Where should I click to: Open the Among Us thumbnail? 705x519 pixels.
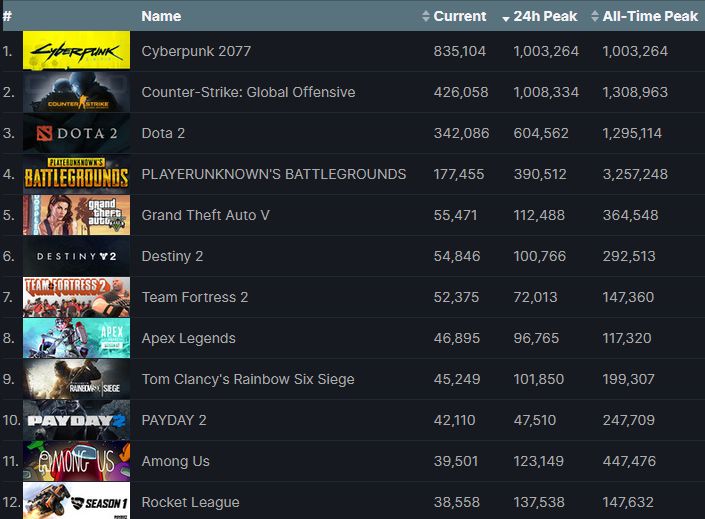(x=76, y=461)
